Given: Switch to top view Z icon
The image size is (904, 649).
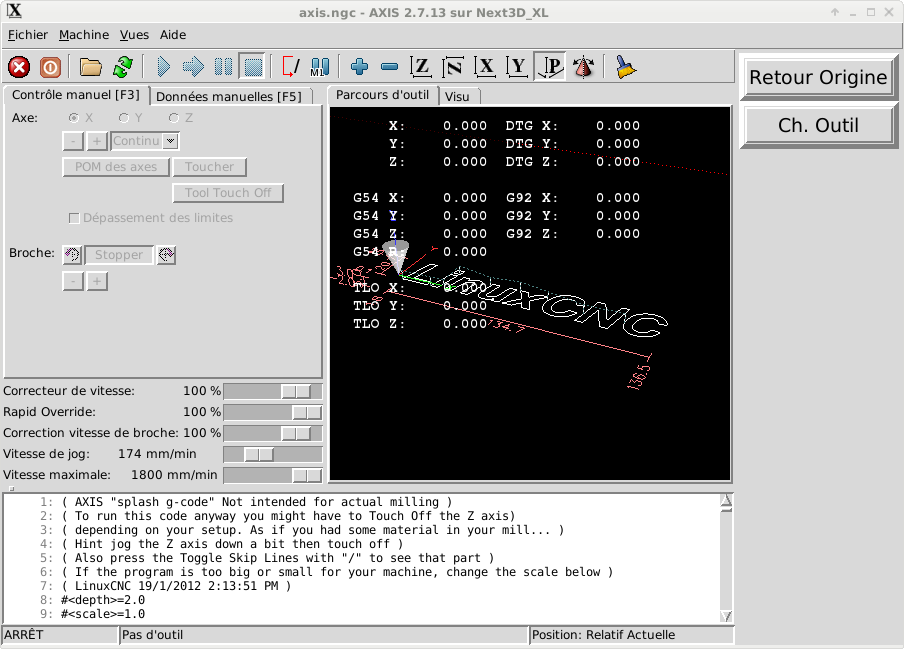Looking at the screenshot, I should [x=421, y=67].
